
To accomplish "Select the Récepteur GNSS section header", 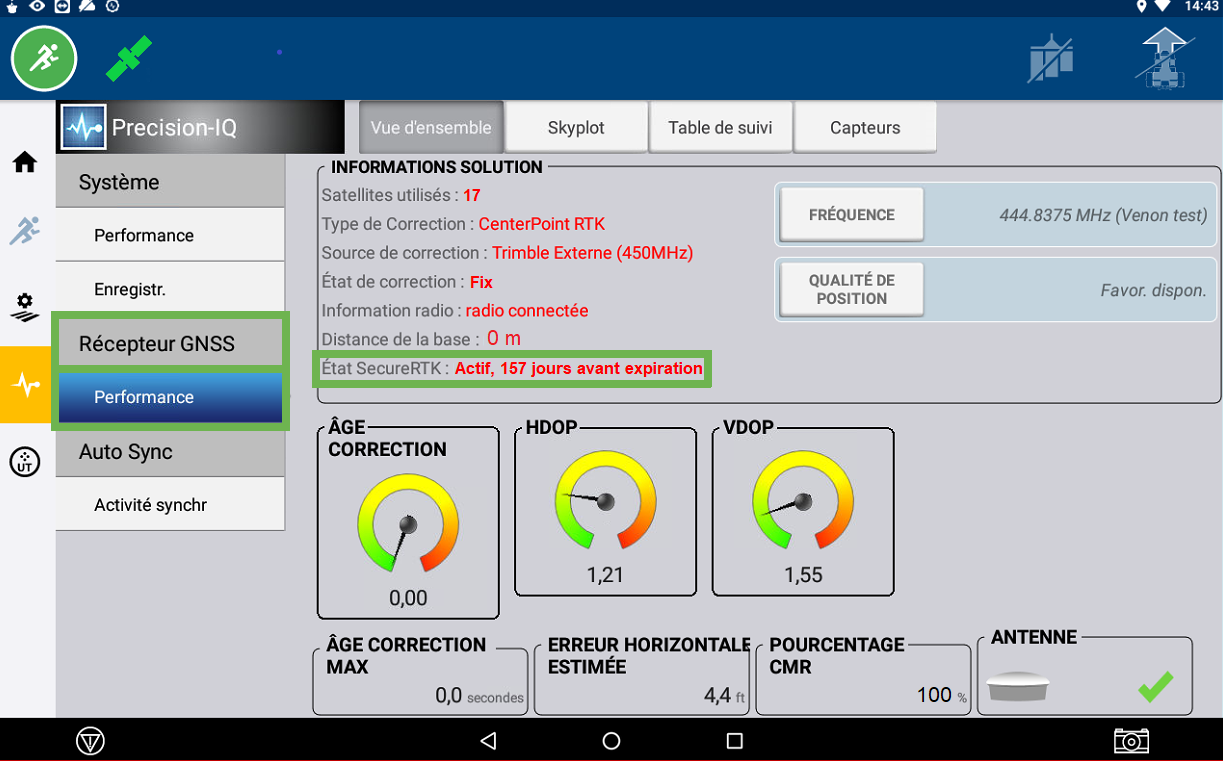I will pos(170,343).
